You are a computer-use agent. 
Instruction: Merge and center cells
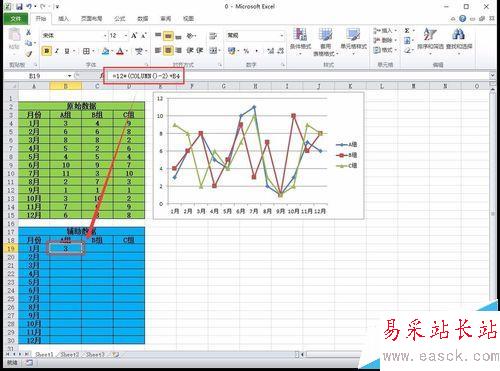point(213,51)
